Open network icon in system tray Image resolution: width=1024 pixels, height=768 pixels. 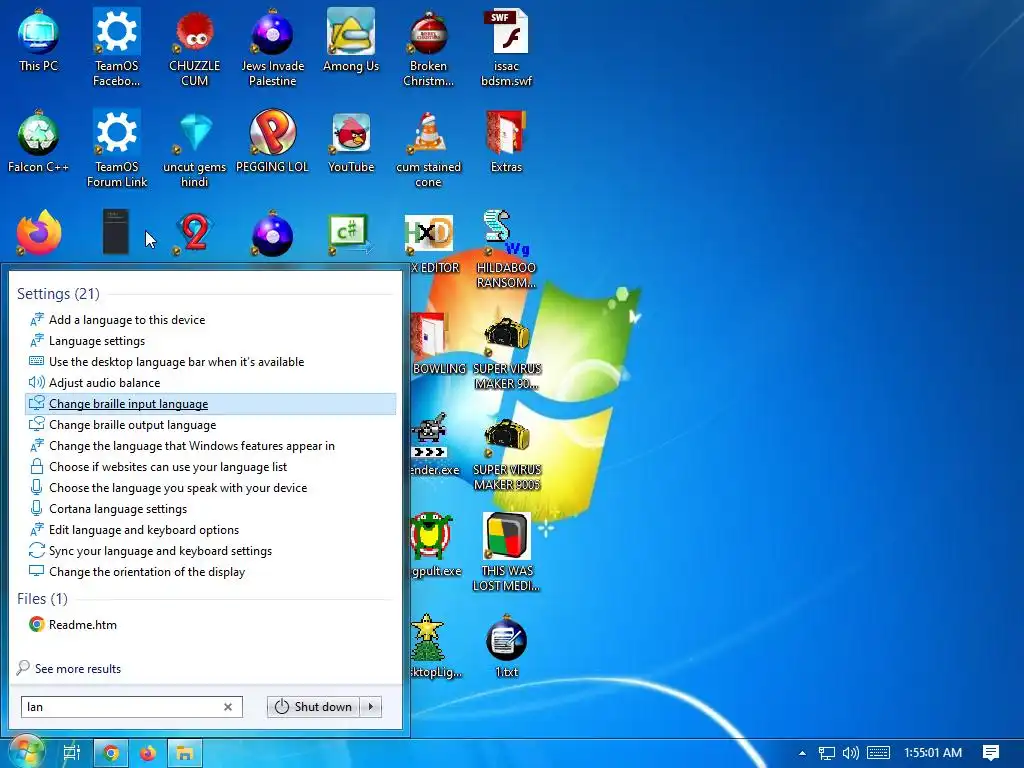coord(826,753)
